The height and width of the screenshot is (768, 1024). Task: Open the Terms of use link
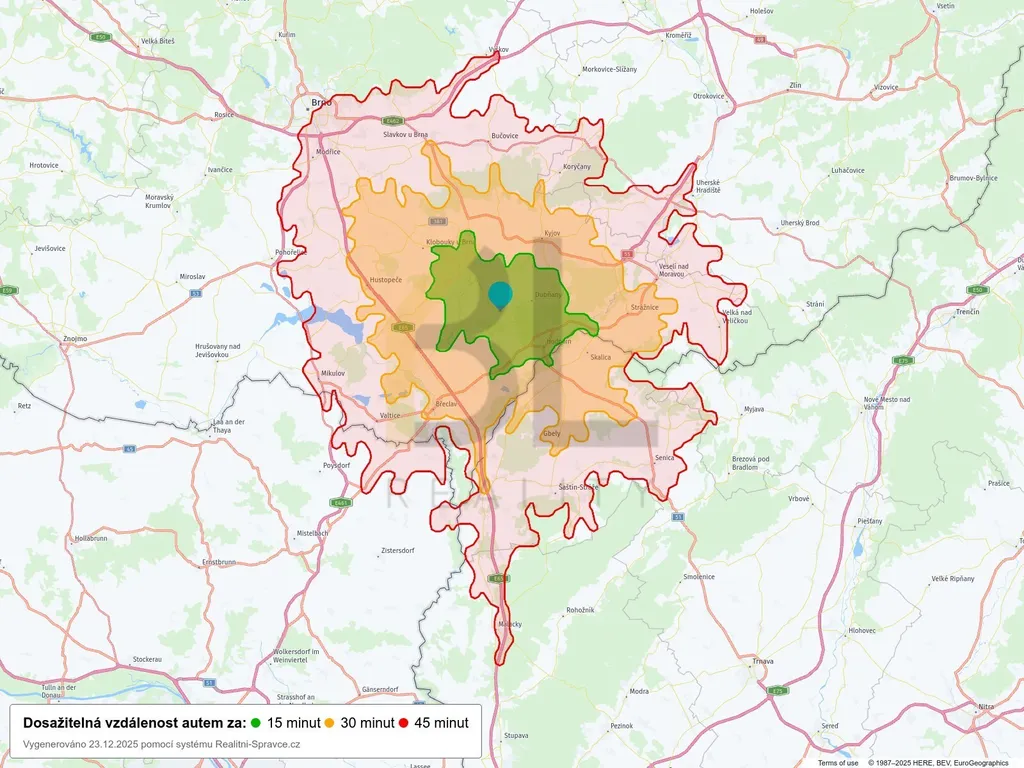coord(838,763)
